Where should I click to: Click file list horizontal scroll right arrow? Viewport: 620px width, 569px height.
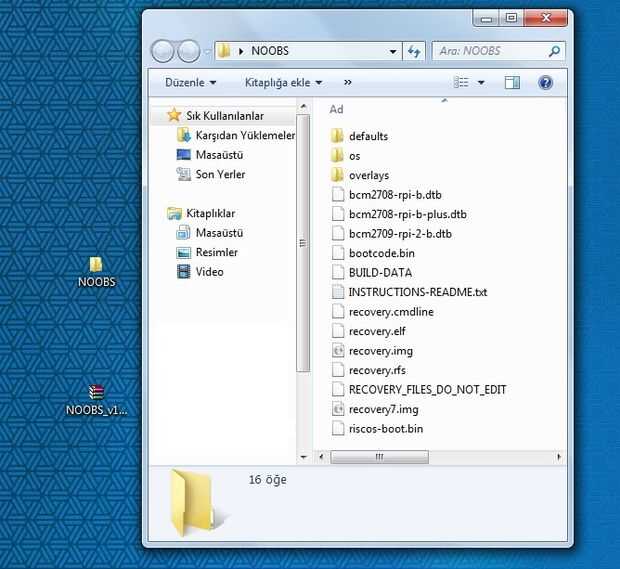coord(559,457)
